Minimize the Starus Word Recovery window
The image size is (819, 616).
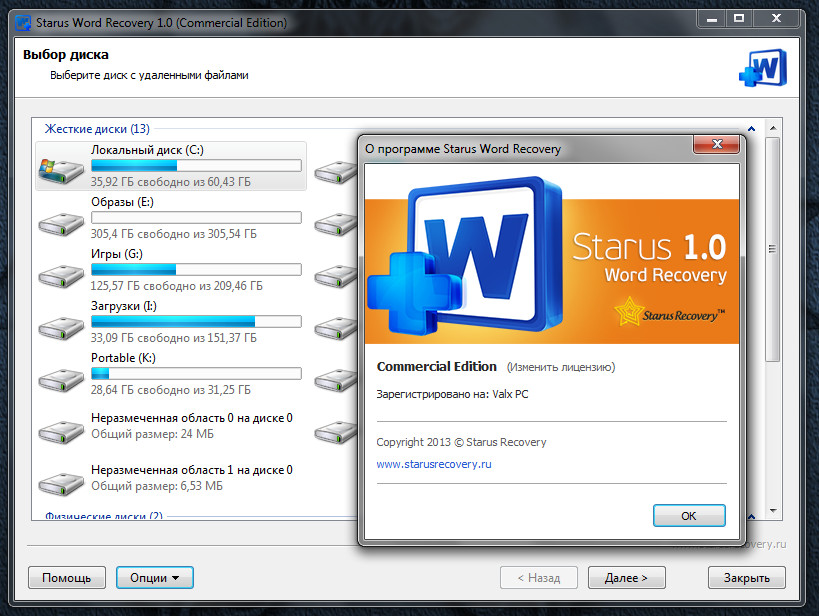711,19
